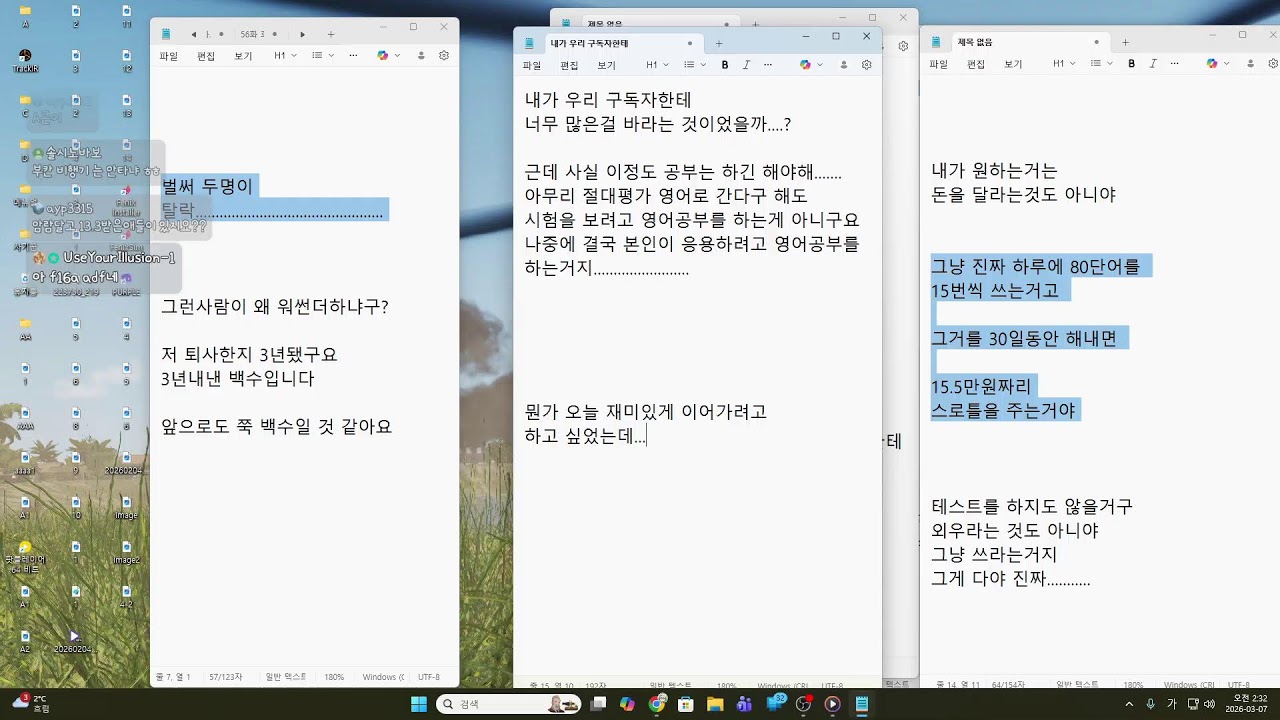Open 파일 menu in the middle Notepad window
The width and height of the screenshot is (1280, 720).
(x=531, y=65)
